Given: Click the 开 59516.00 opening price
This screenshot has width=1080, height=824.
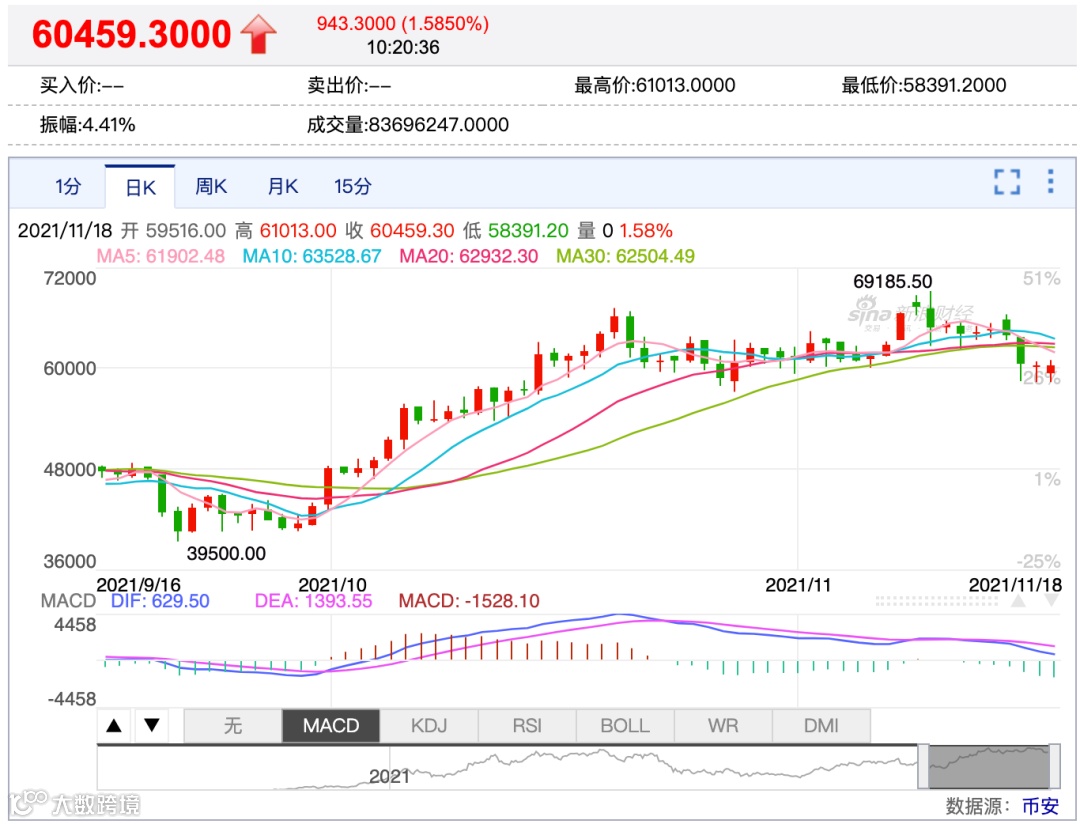Looking at the screenshot, I should (173, 231).
